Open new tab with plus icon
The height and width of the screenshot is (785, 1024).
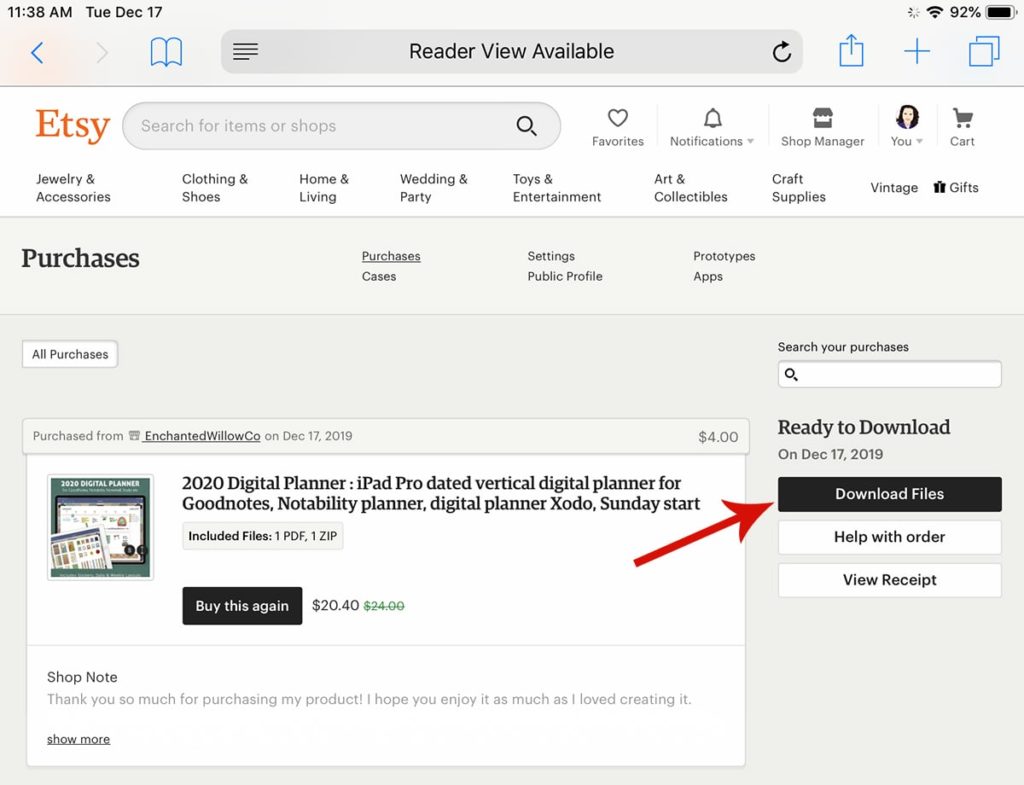point(916,52)
